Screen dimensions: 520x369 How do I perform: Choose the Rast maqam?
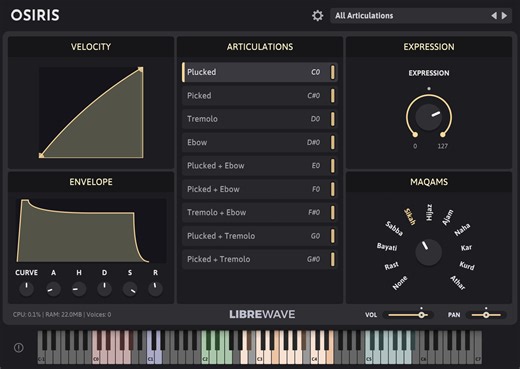391,266
